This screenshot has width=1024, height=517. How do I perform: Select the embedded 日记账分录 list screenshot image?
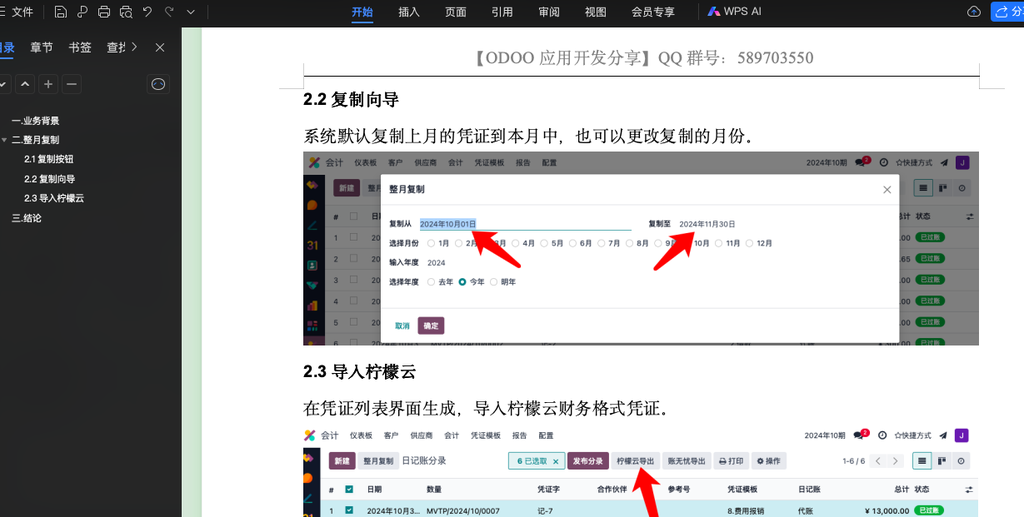coord(641,471)
